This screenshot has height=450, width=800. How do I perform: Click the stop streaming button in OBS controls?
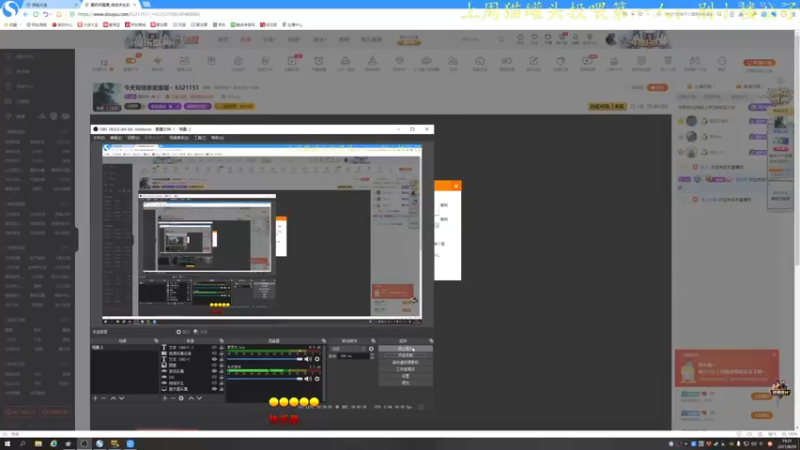click(405, 348)
